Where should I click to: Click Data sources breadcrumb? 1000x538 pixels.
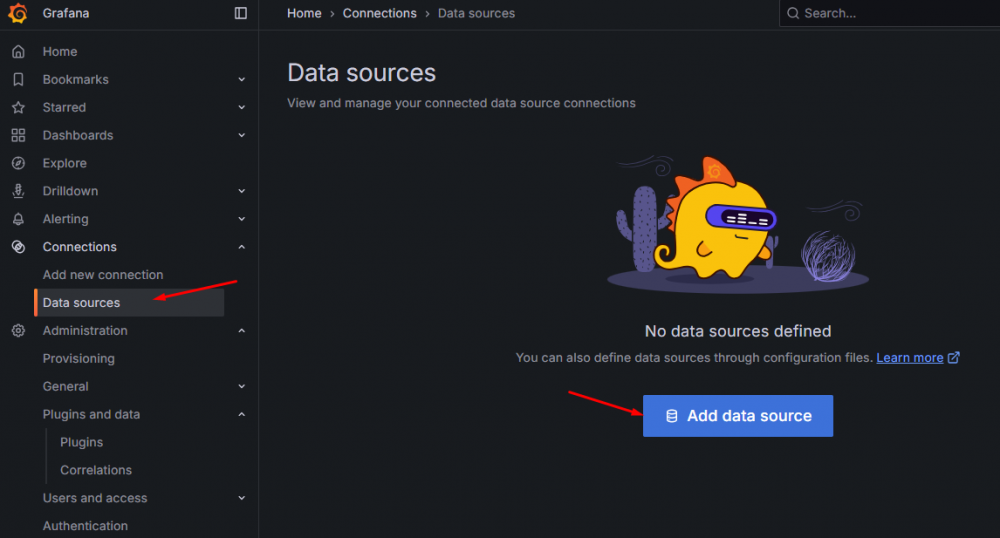point(476,13)
